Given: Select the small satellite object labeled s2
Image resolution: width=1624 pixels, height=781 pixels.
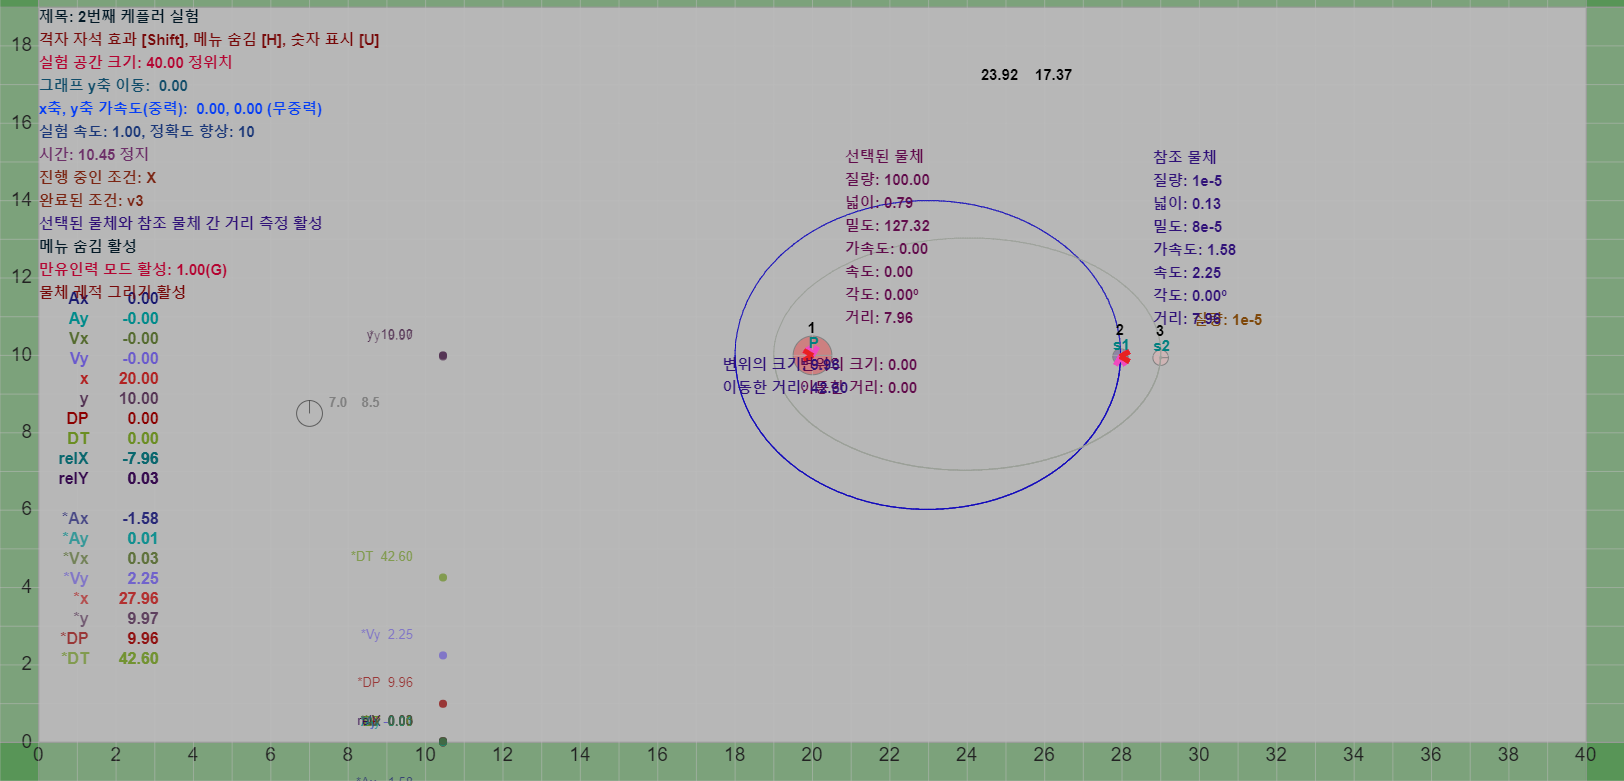Looking at the screenshot, I should point(1160,357).
